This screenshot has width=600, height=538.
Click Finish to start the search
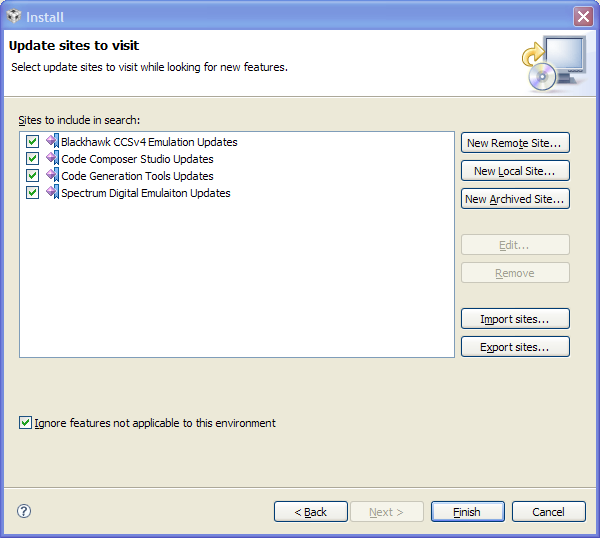tap(468, 512)
